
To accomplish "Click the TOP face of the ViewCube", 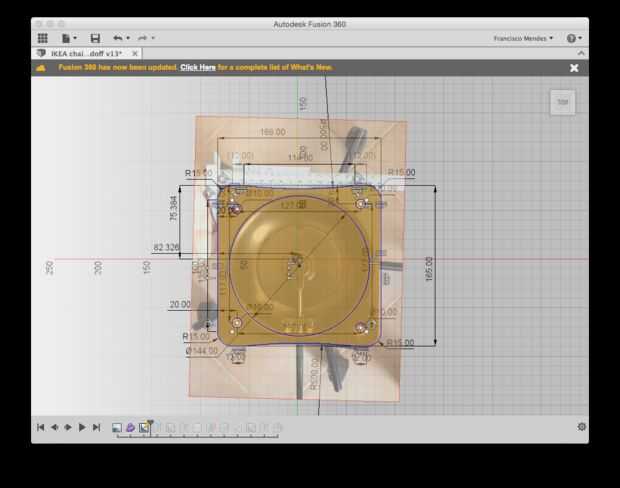I will [x=562, y=102].
